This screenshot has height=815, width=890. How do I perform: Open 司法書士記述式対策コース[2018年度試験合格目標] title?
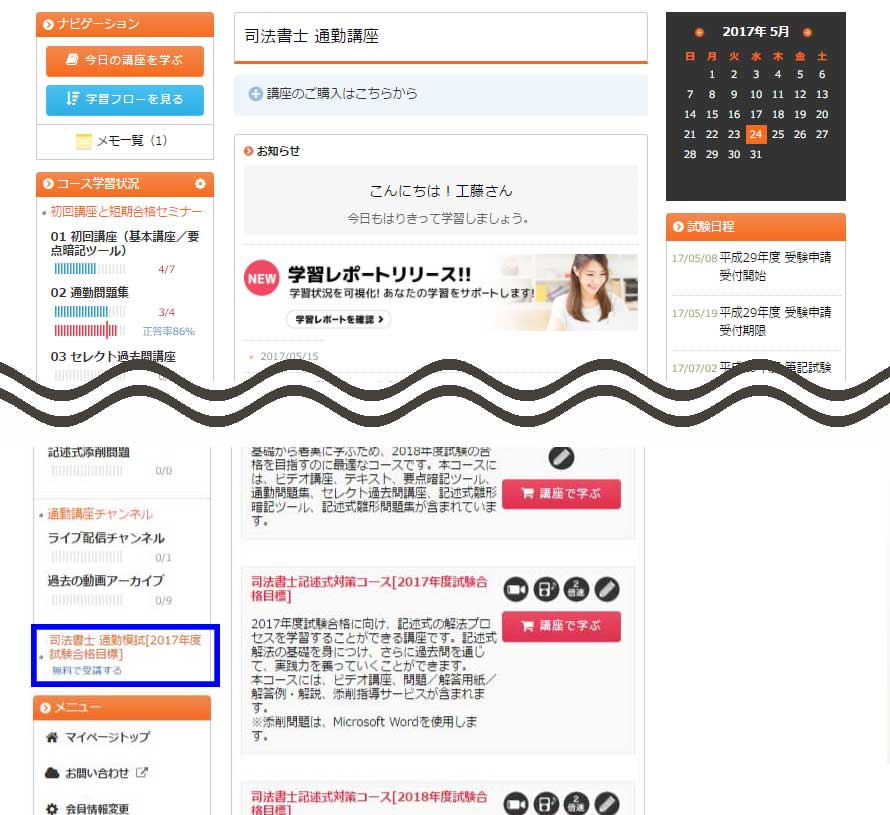[369, 803]
